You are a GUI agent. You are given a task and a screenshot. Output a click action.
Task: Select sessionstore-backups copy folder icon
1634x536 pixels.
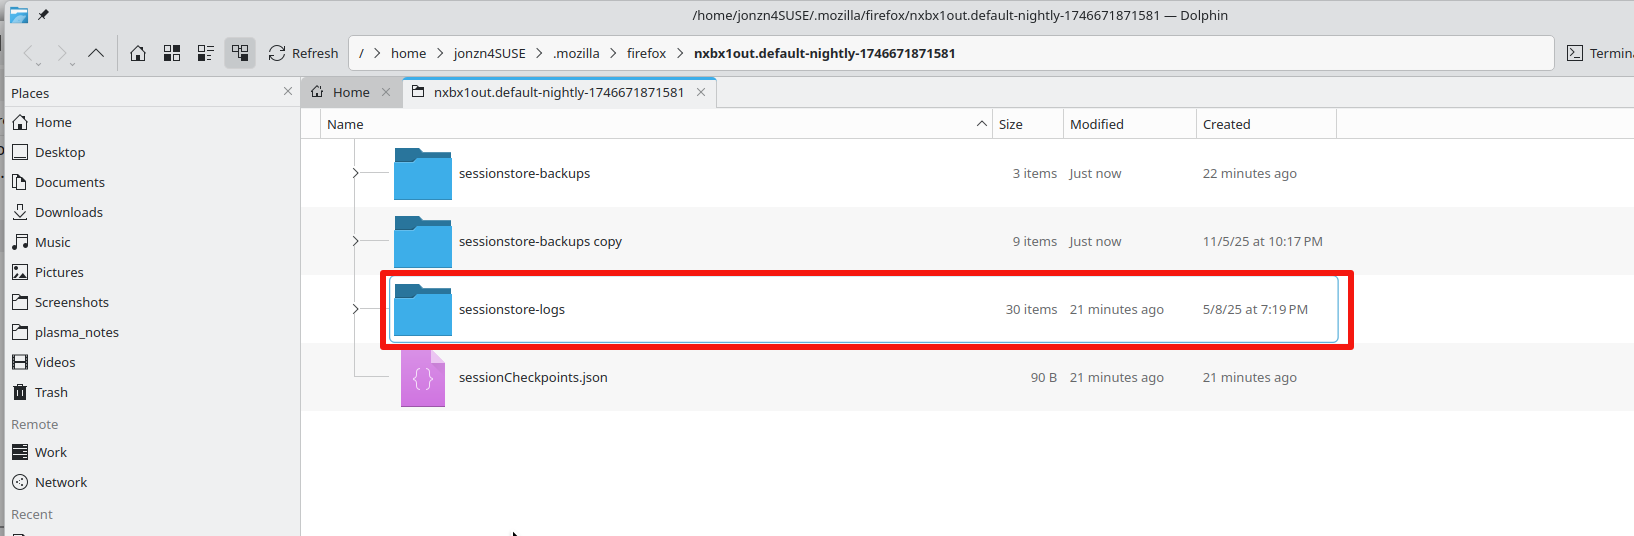point(423,242)
